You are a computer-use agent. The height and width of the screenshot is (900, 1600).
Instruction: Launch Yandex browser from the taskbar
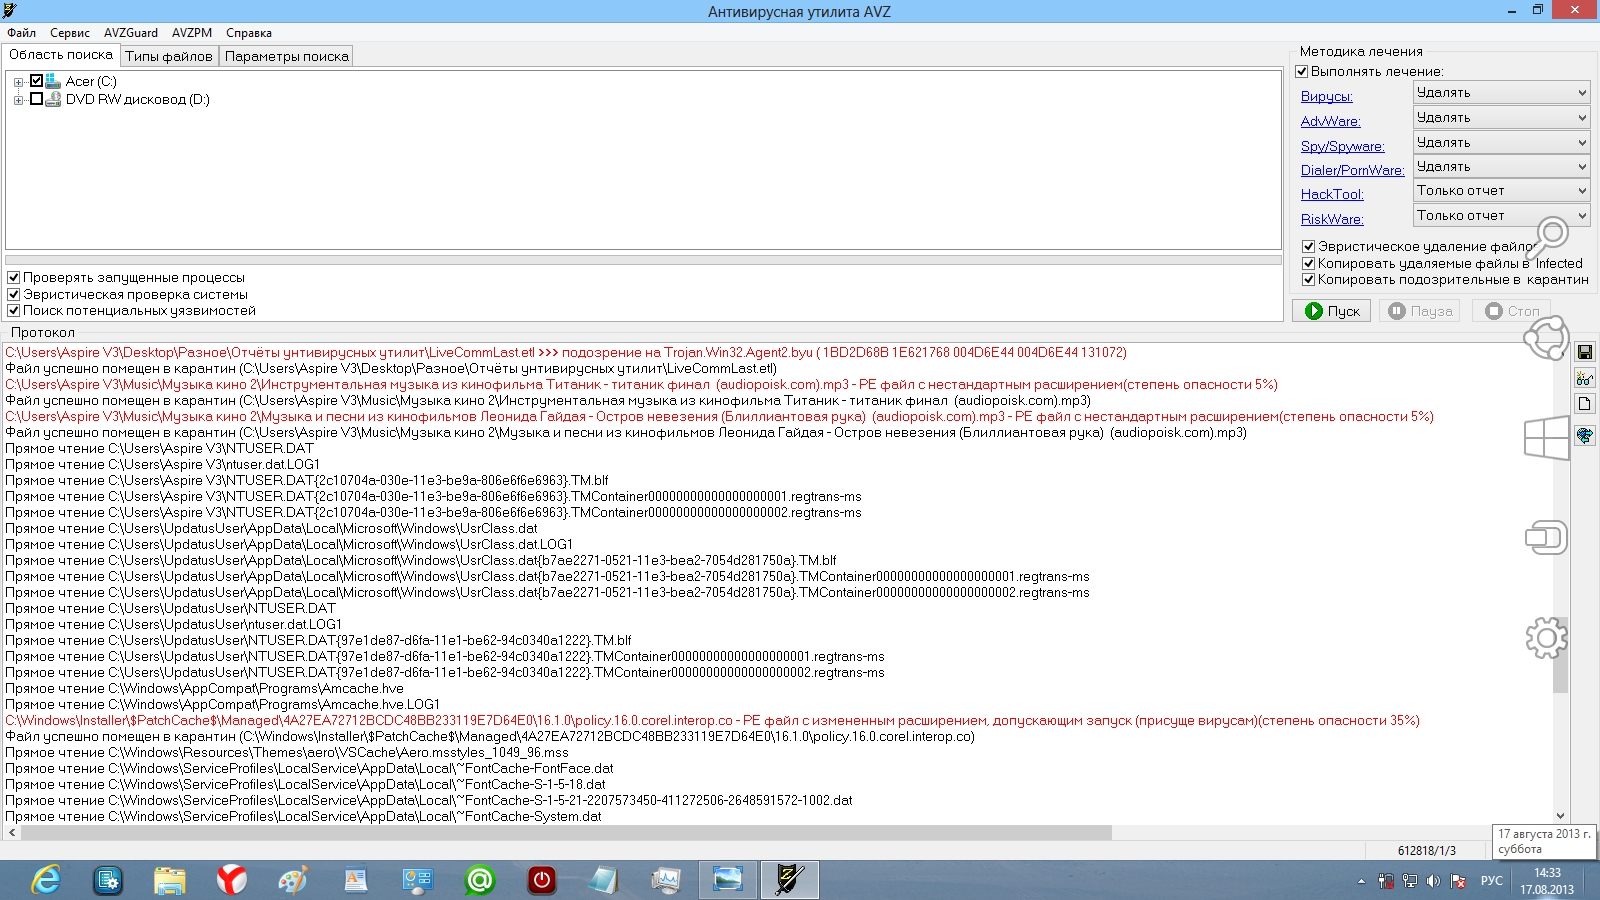(232, 880)
